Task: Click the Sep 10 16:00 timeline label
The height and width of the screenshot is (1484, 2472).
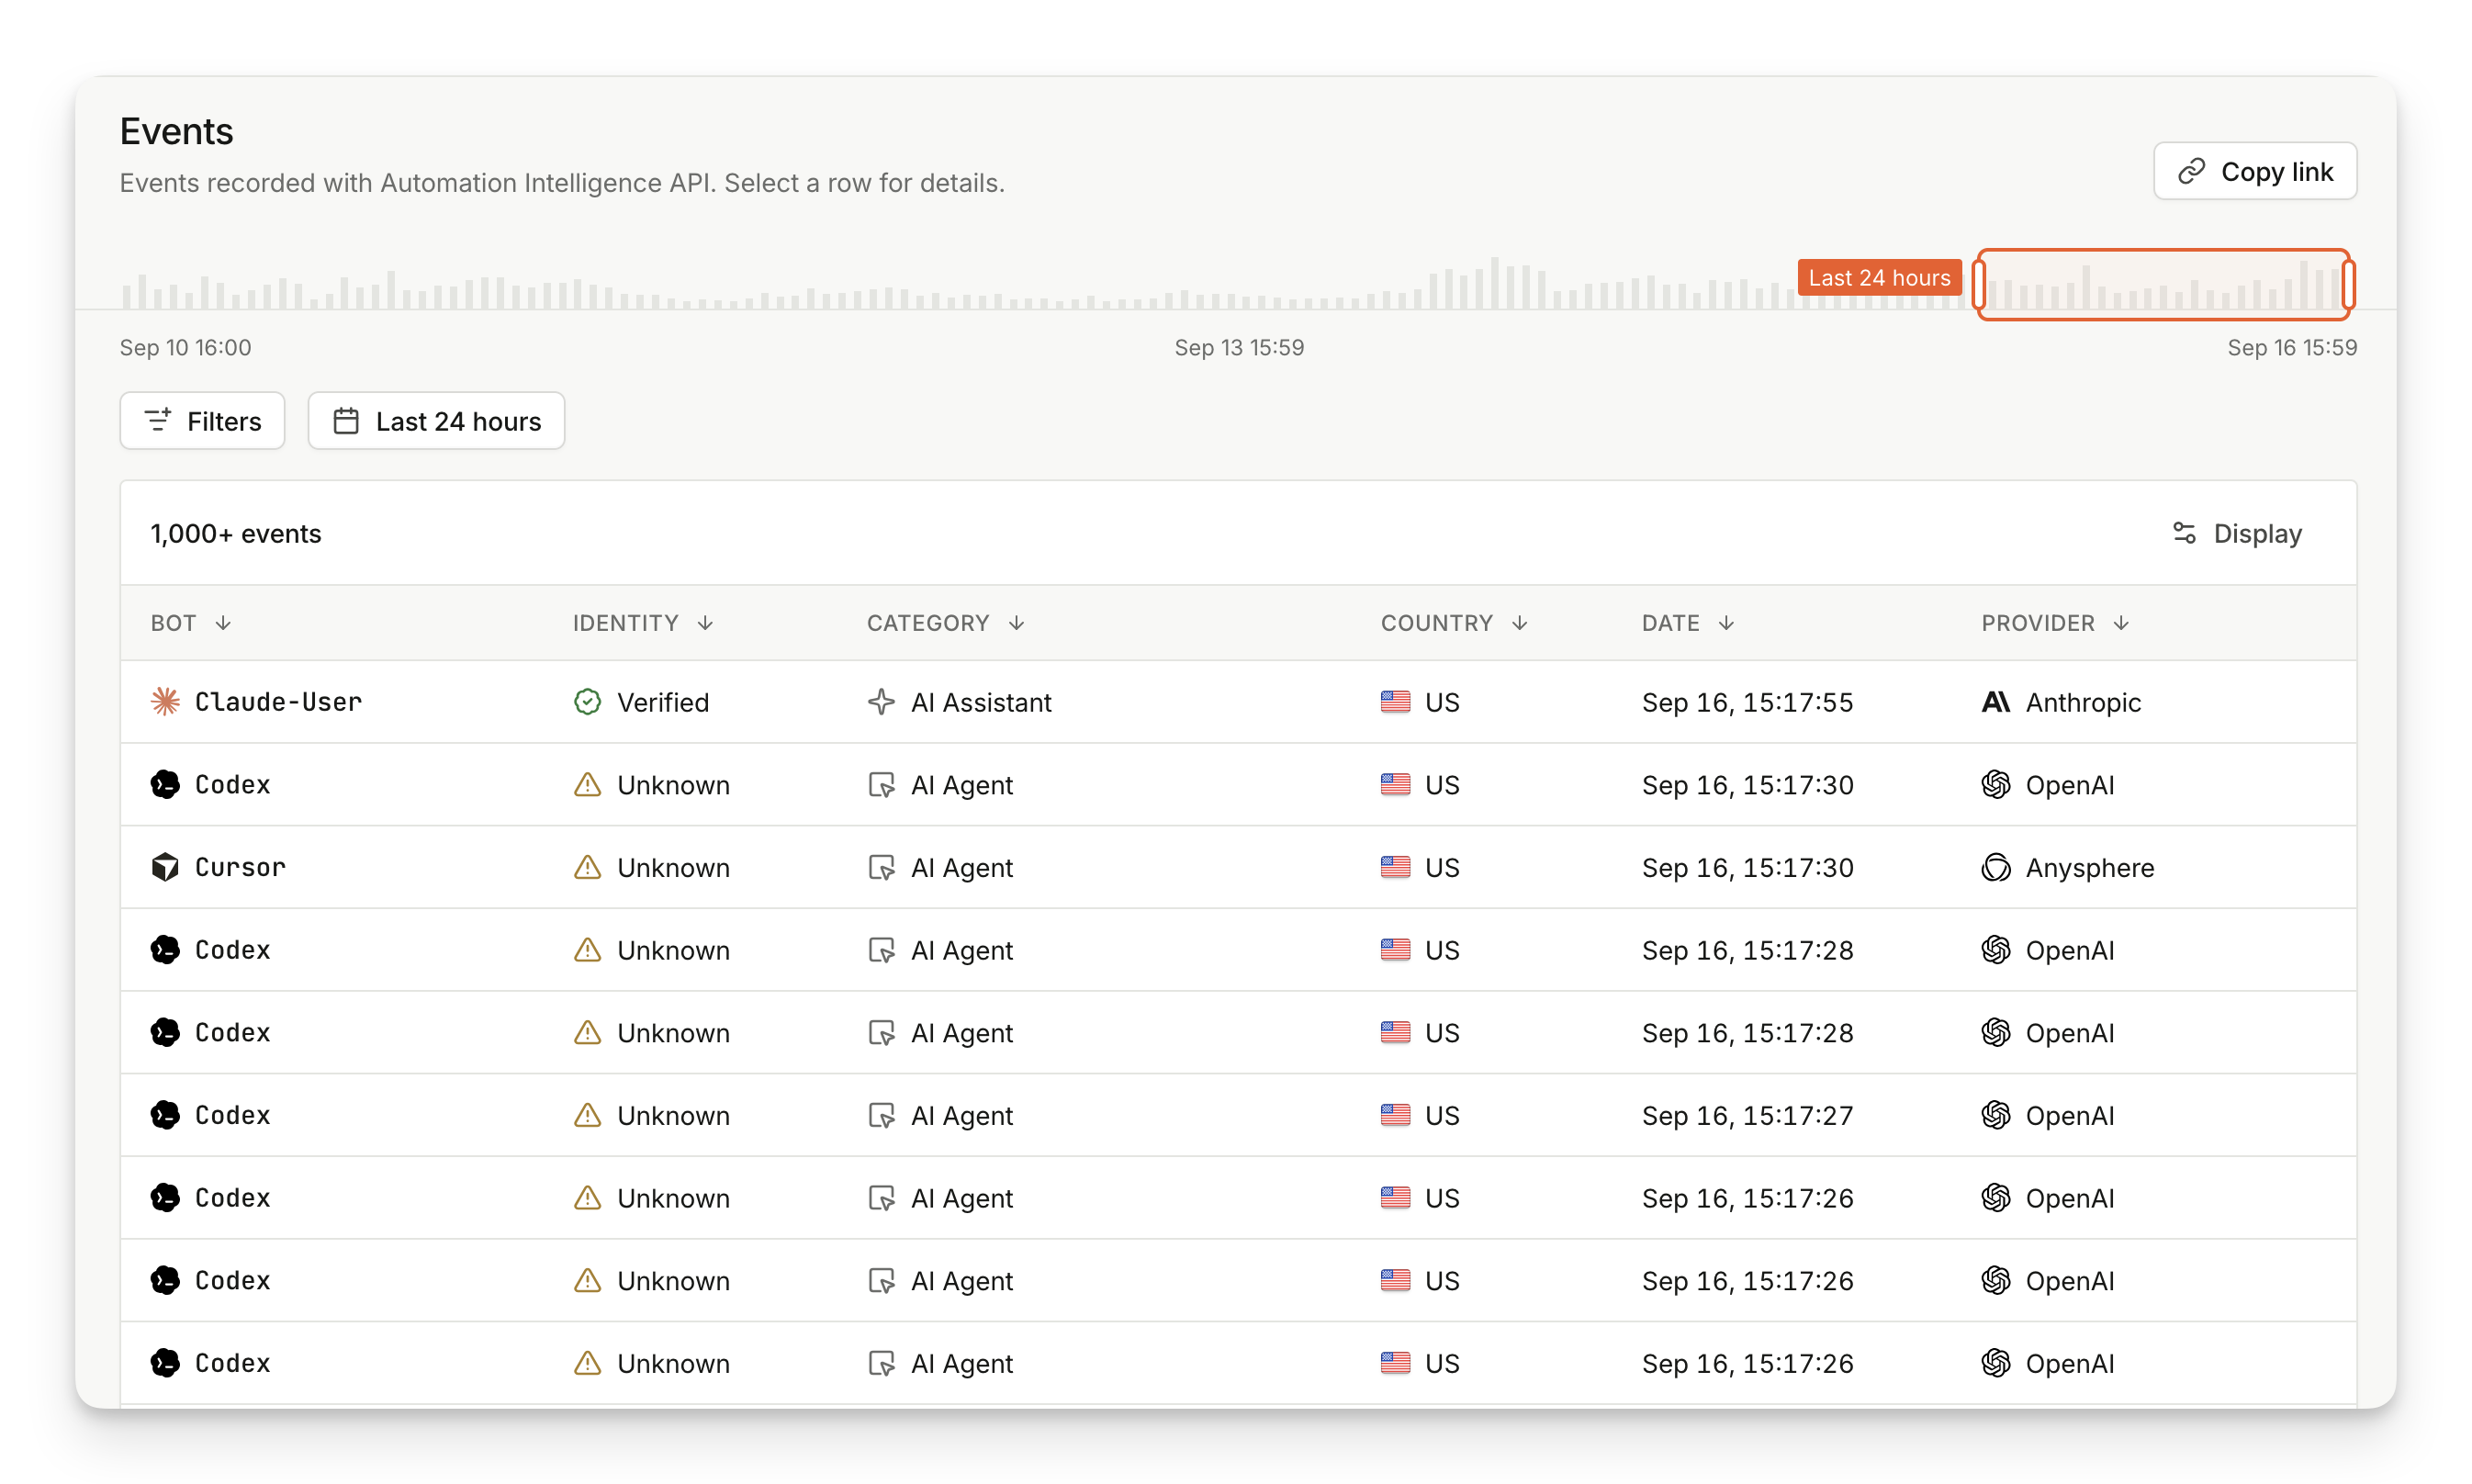Action: 185,347
